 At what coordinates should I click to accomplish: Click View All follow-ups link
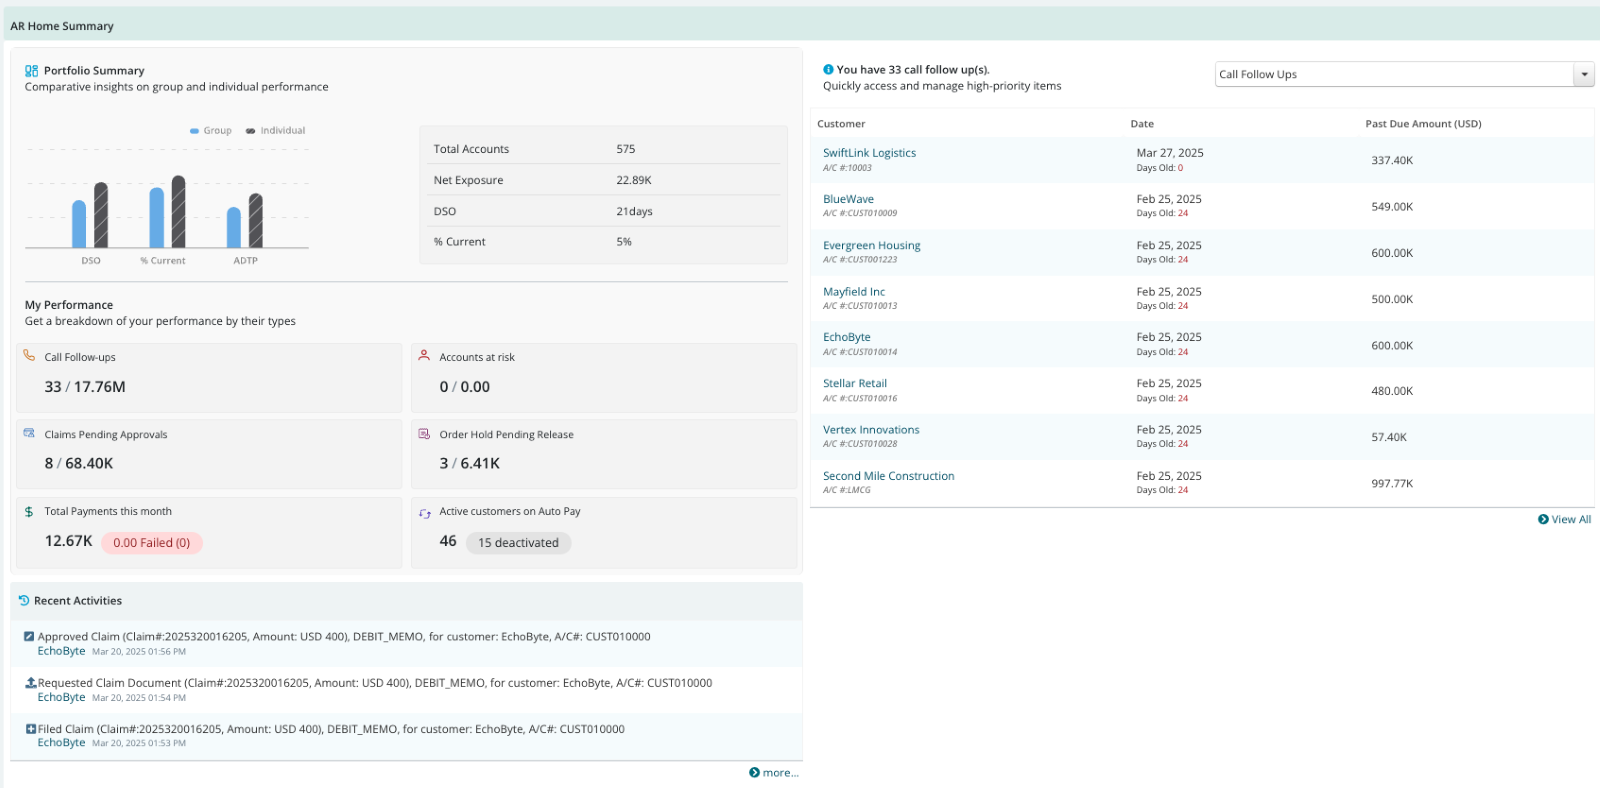click(x=1571, y=519)
